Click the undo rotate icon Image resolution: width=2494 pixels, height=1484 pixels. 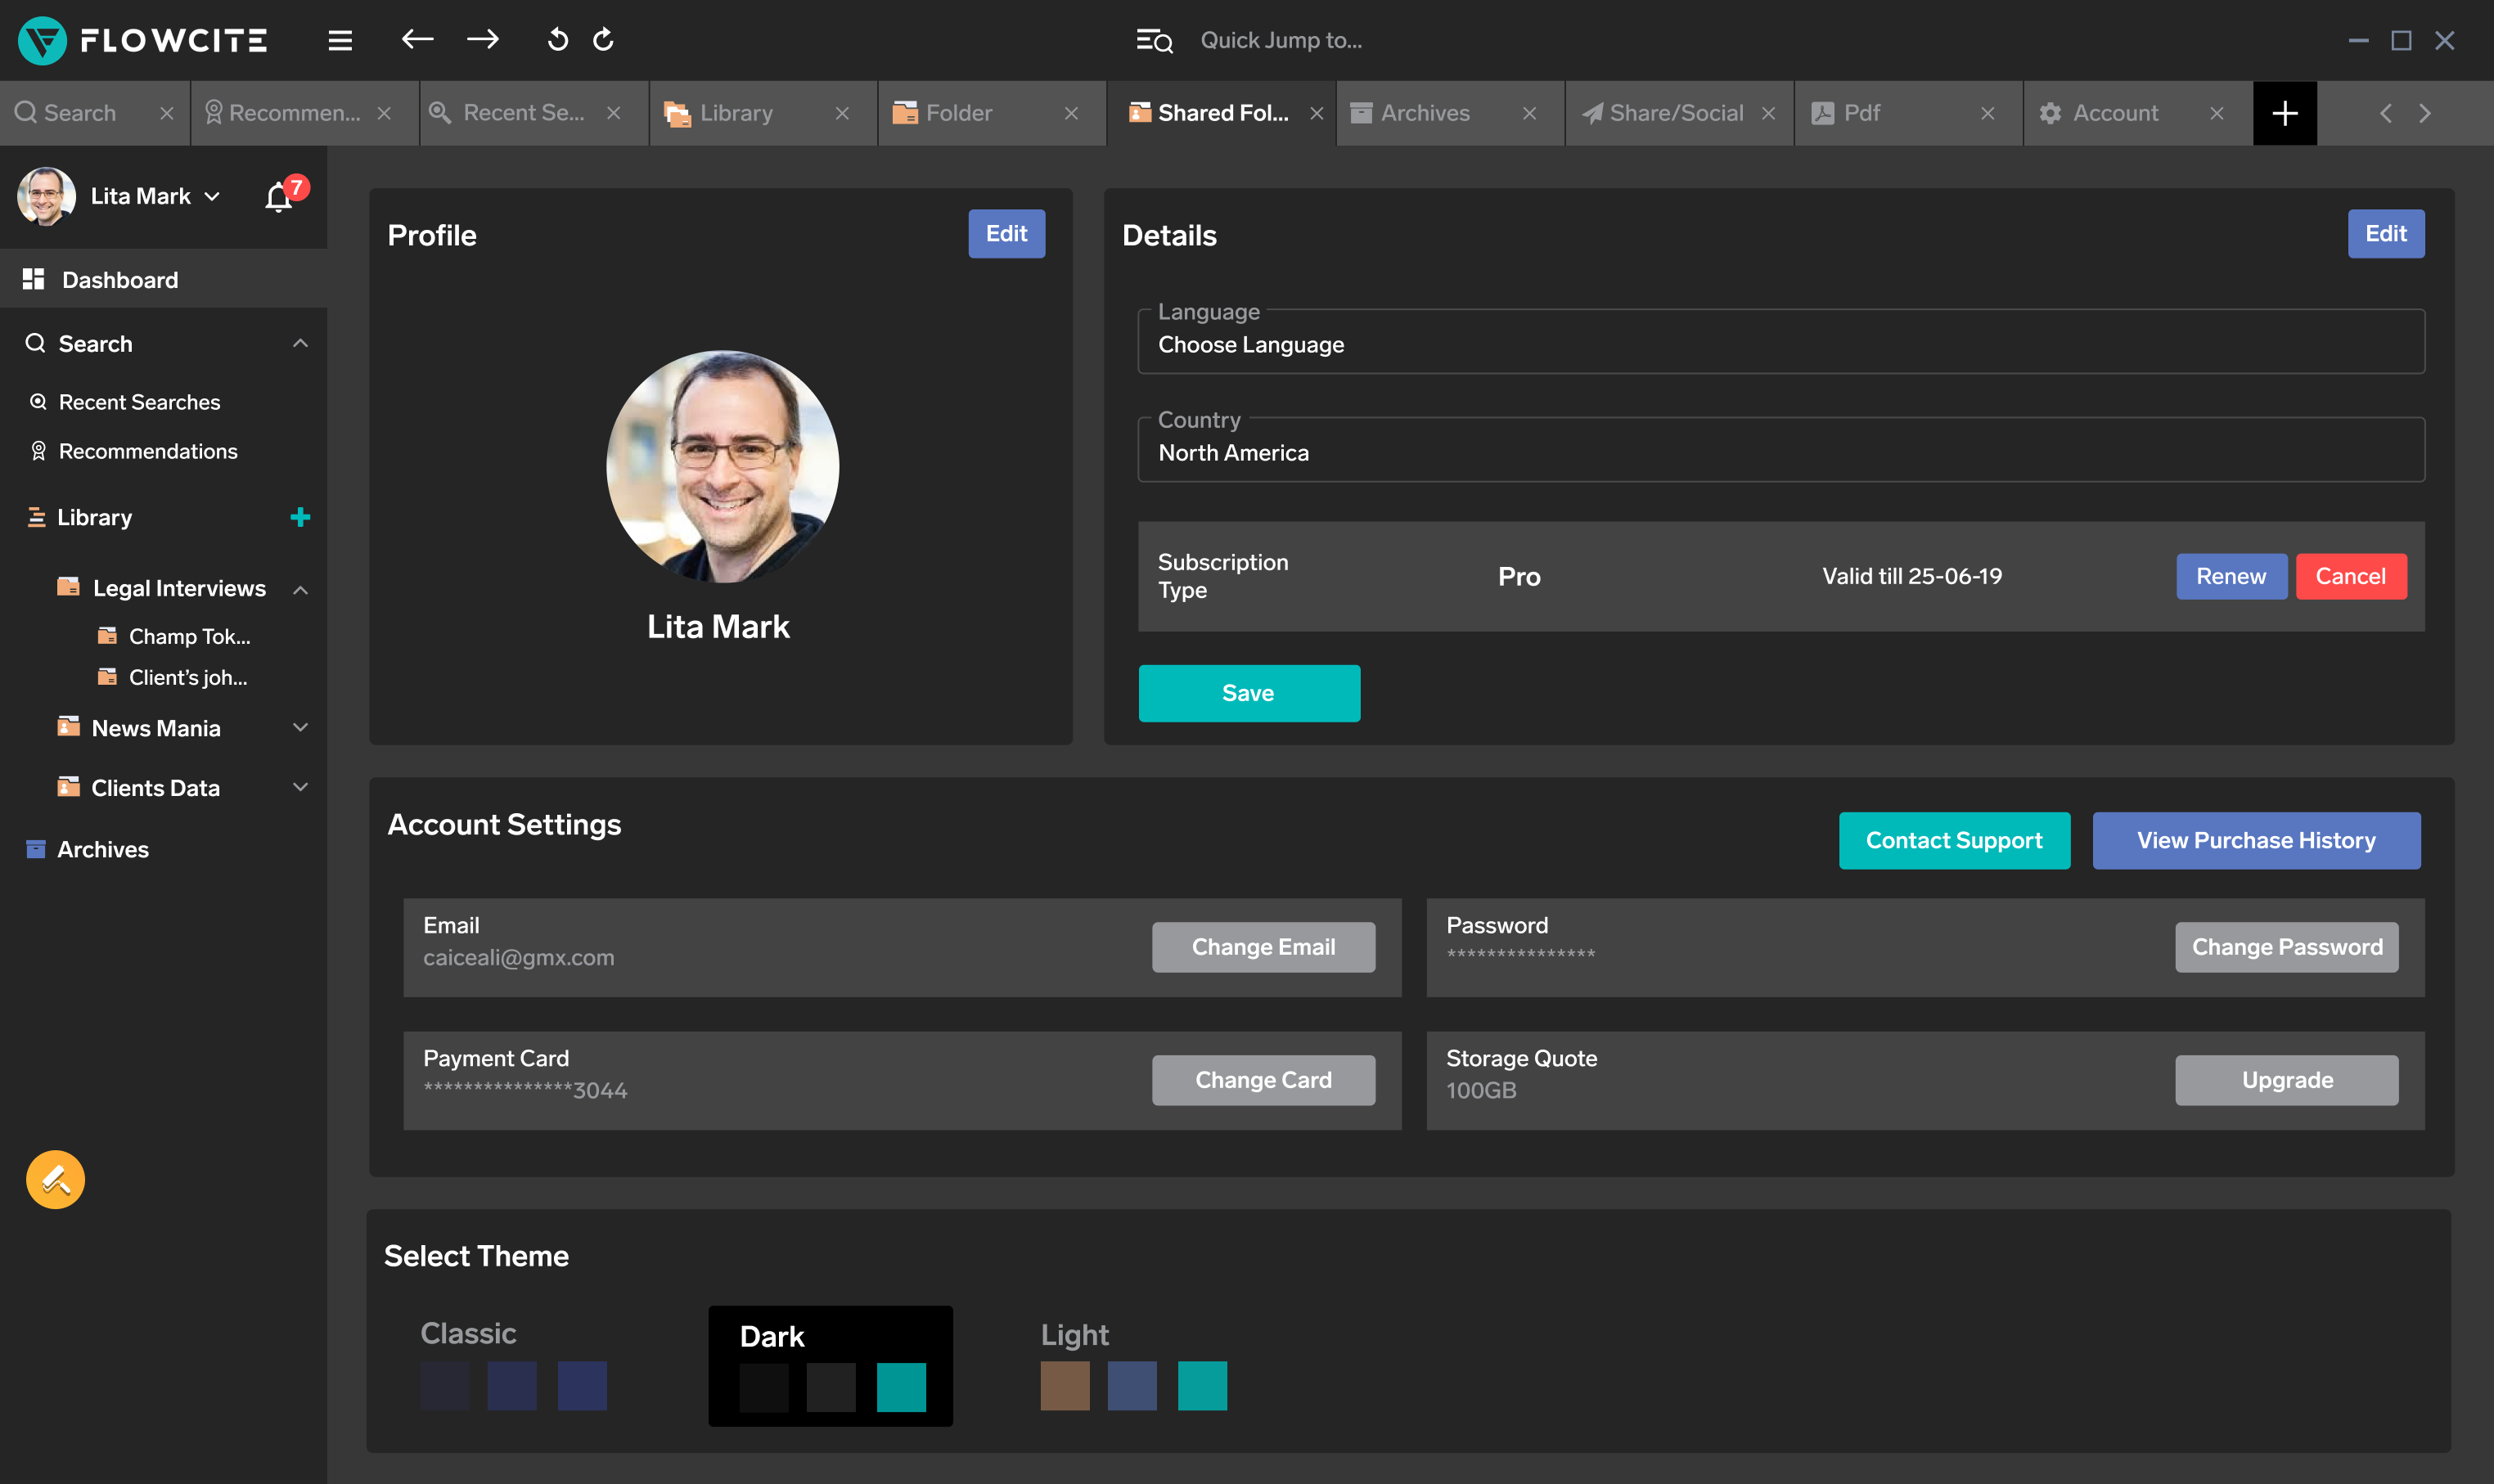click(557, 40)
